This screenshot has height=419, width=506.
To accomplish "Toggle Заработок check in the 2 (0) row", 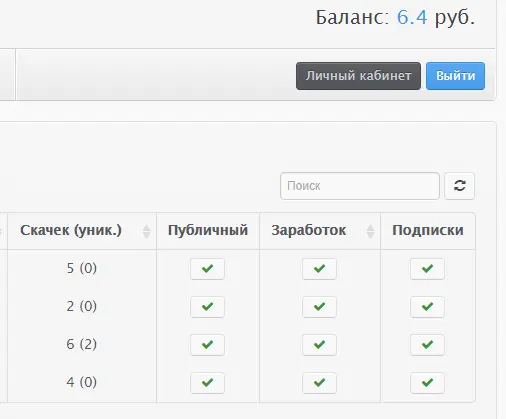I will (319, 307).
